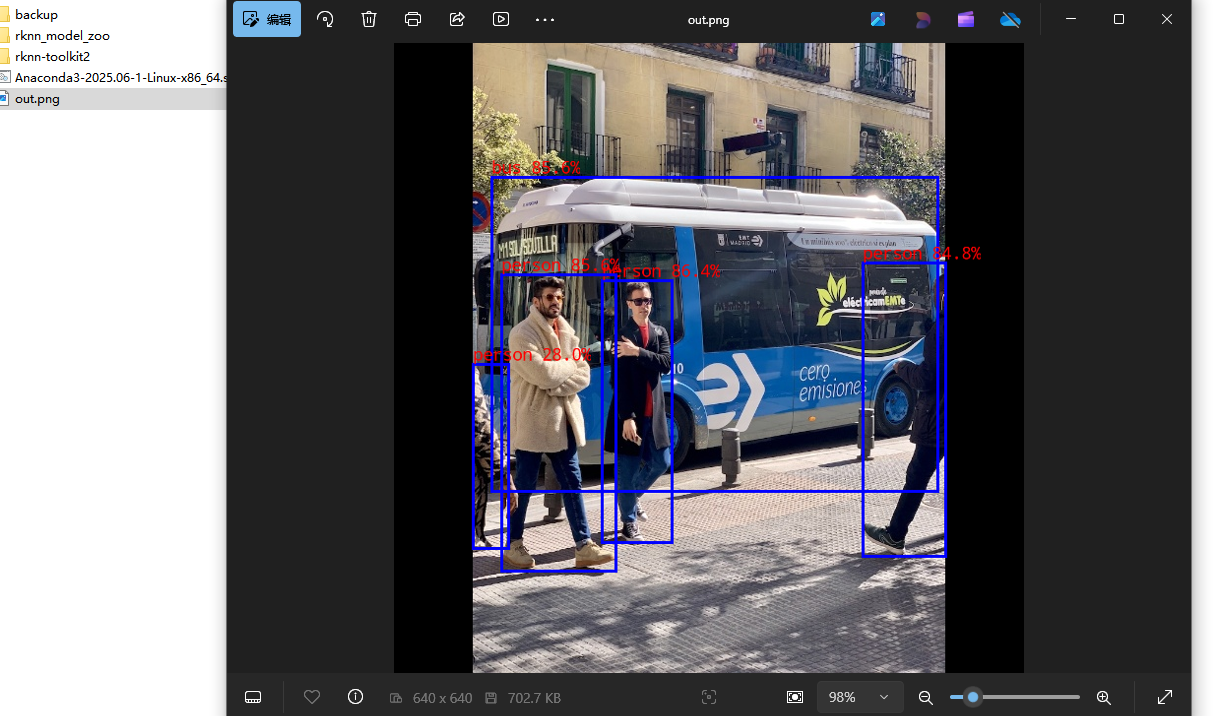The image size is (1226, 716).
Task: Click the scan text icon in bottom bar
Action: tap(709, 697)
